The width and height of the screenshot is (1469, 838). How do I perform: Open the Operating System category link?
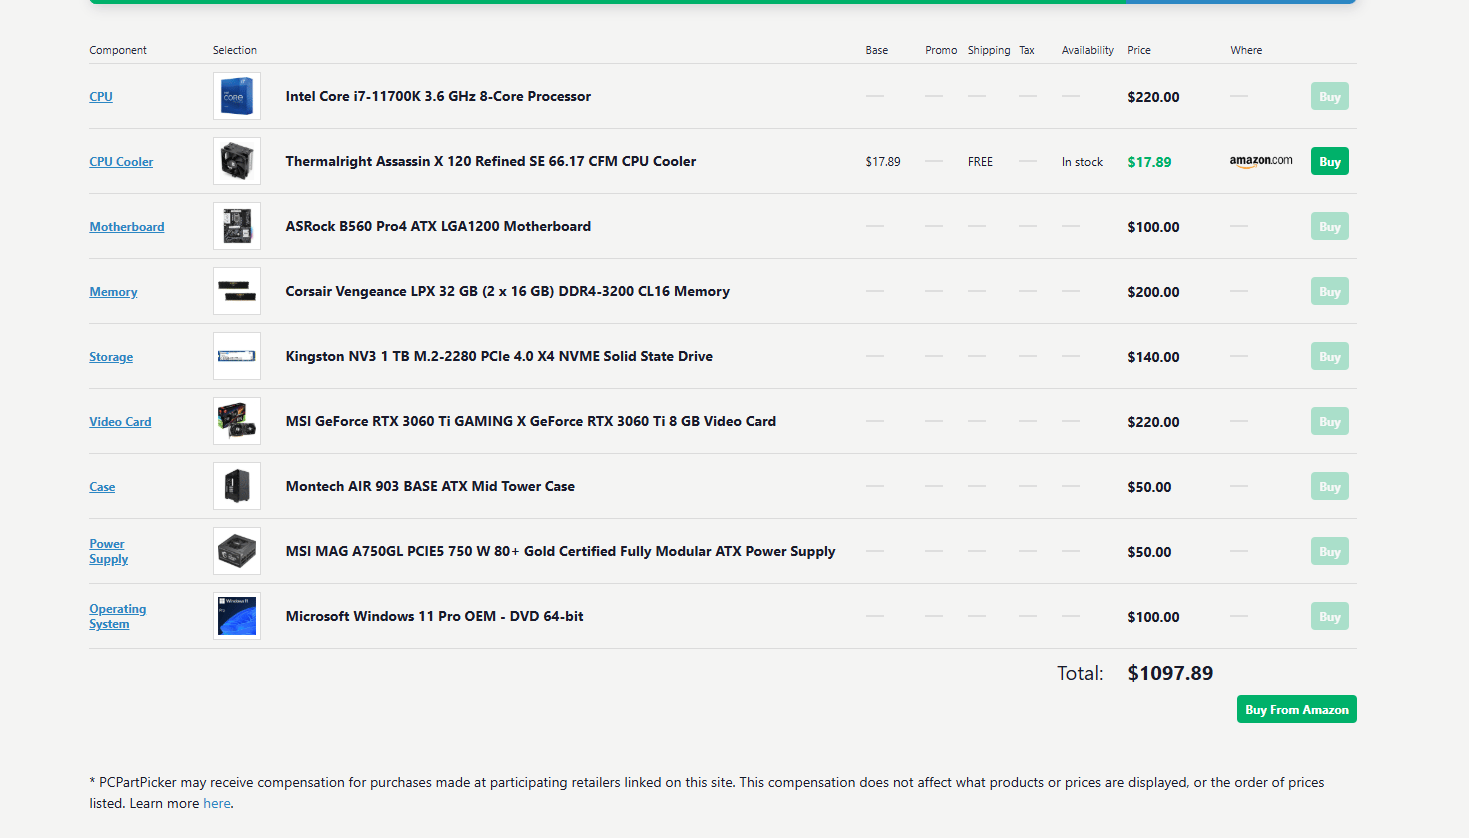click(x=118, y=616)
